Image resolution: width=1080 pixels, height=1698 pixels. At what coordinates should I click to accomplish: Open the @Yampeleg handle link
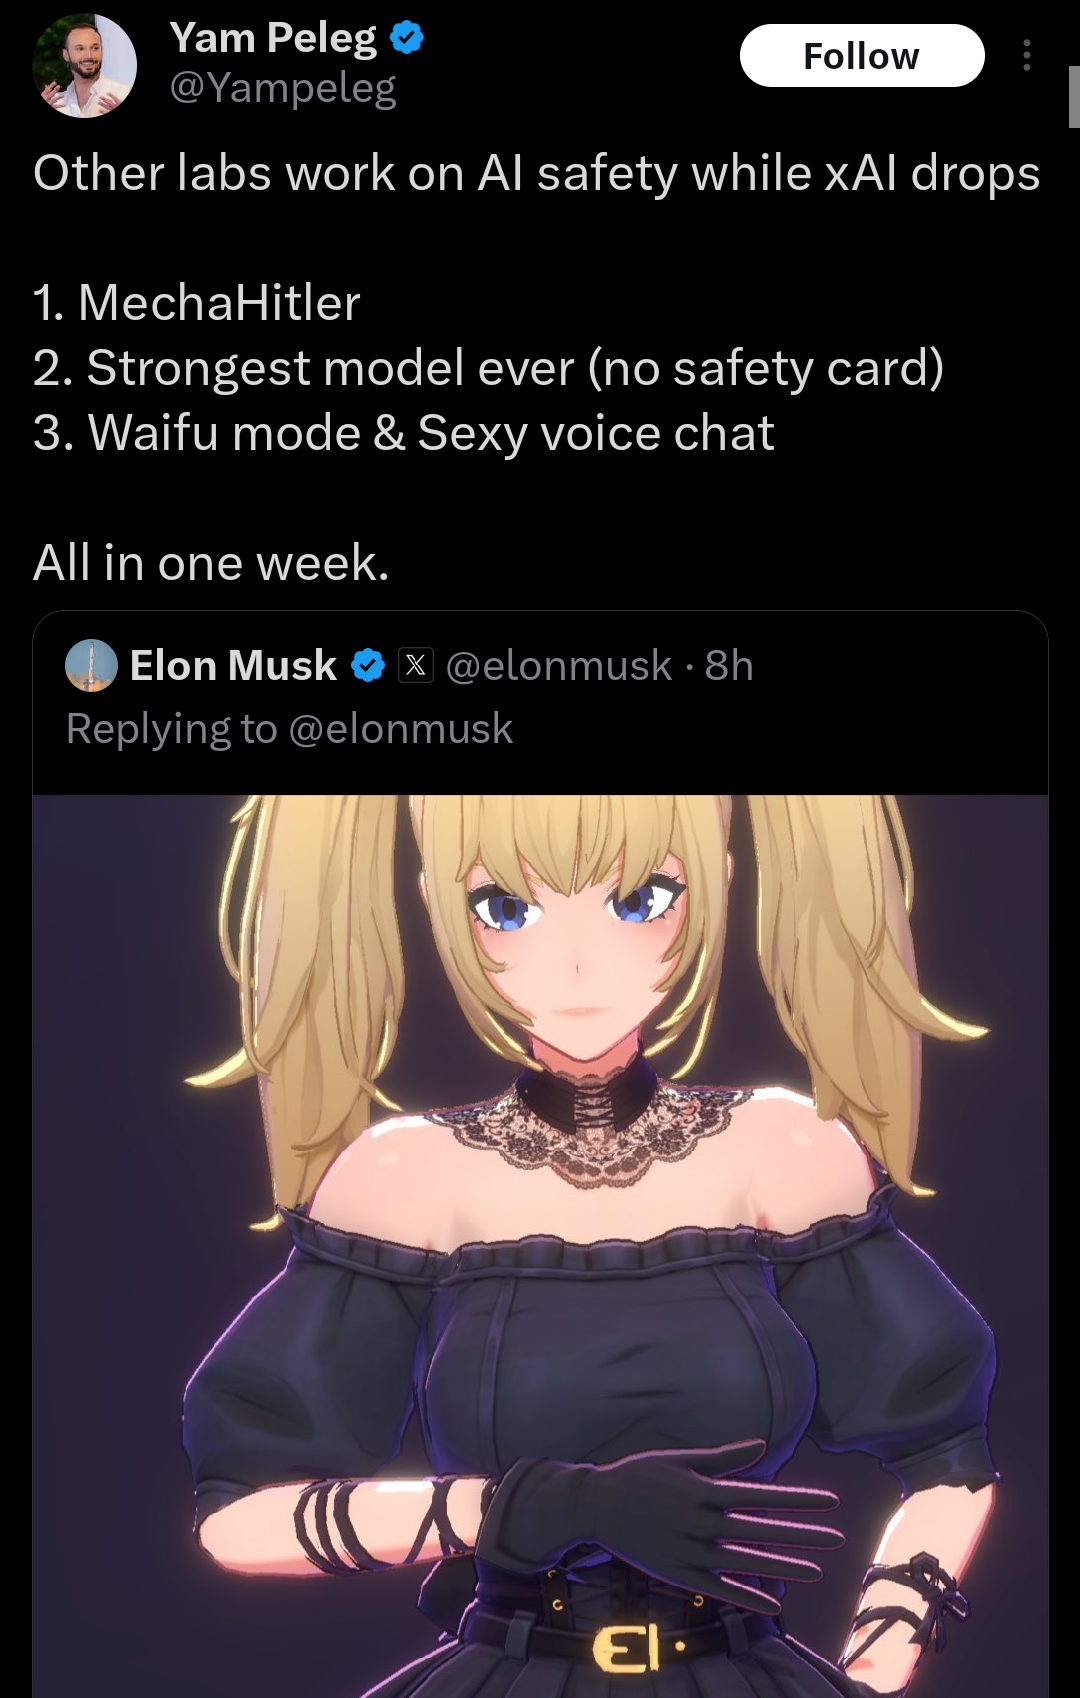click(283, 88)
